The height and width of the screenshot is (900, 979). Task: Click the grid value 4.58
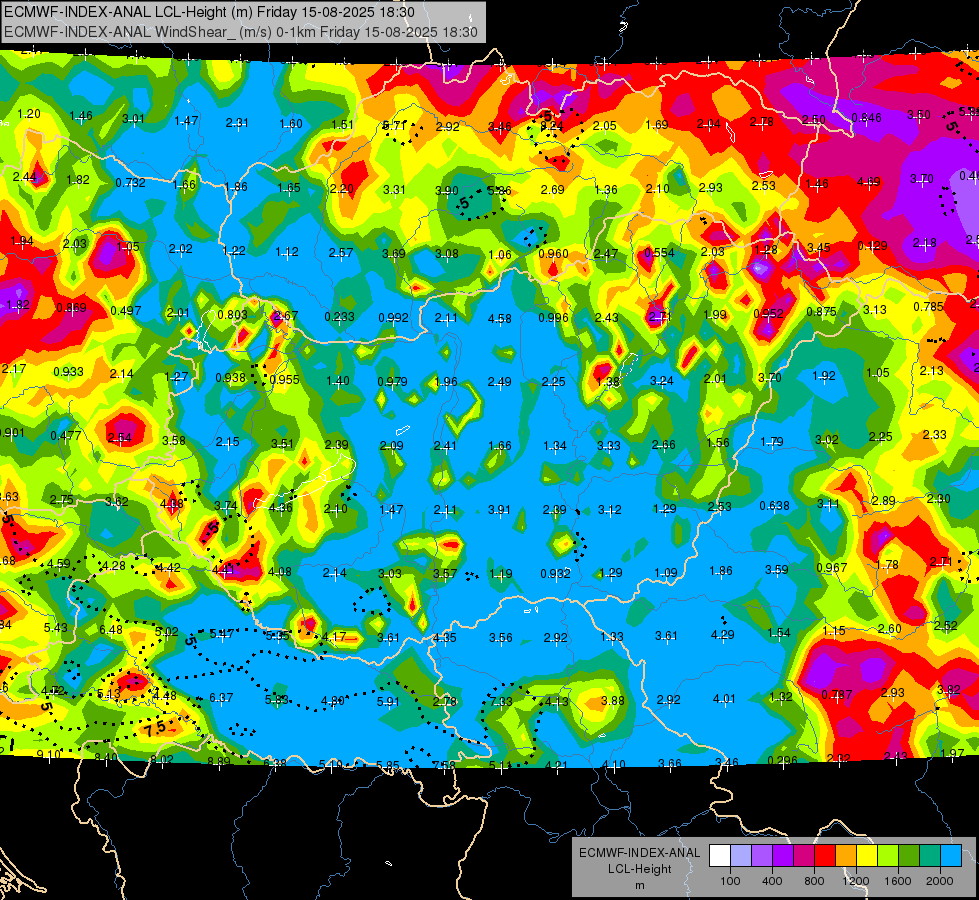pos(499,319)
